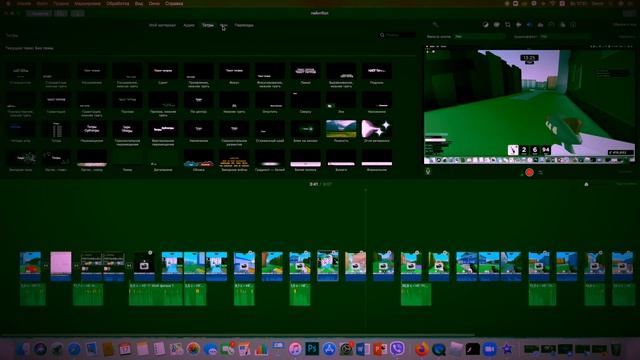The image size is (640, 360).
Task: Open clip filter and audio effects icon
Action: 562,25
